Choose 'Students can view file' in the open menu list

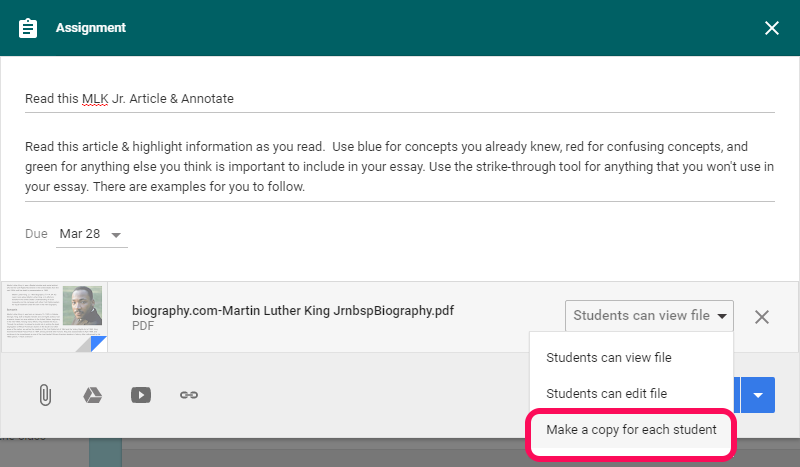pyautogui.click(x=608, y=357)
